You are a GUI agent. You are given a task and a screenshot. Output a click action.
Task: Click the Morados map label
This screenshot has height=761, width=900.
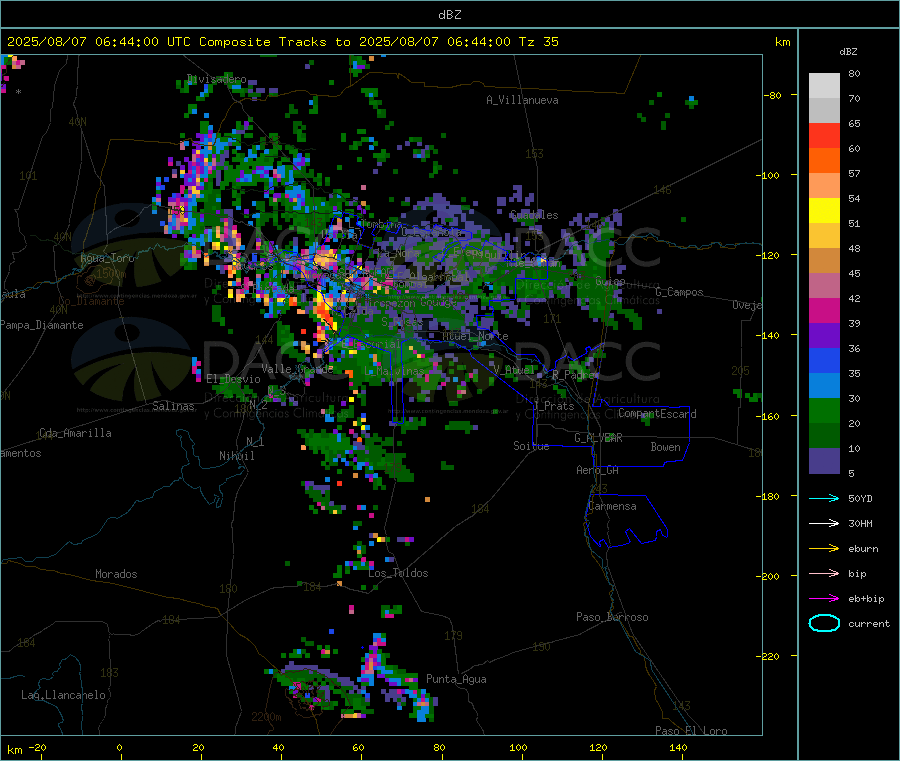[x=116, y=574]
